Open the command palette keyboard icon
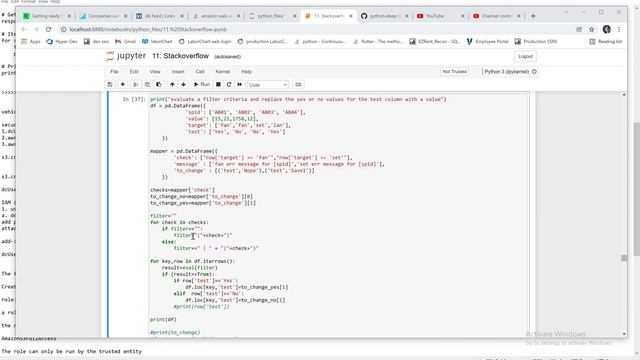640x360 pixels. coord(298,84)
